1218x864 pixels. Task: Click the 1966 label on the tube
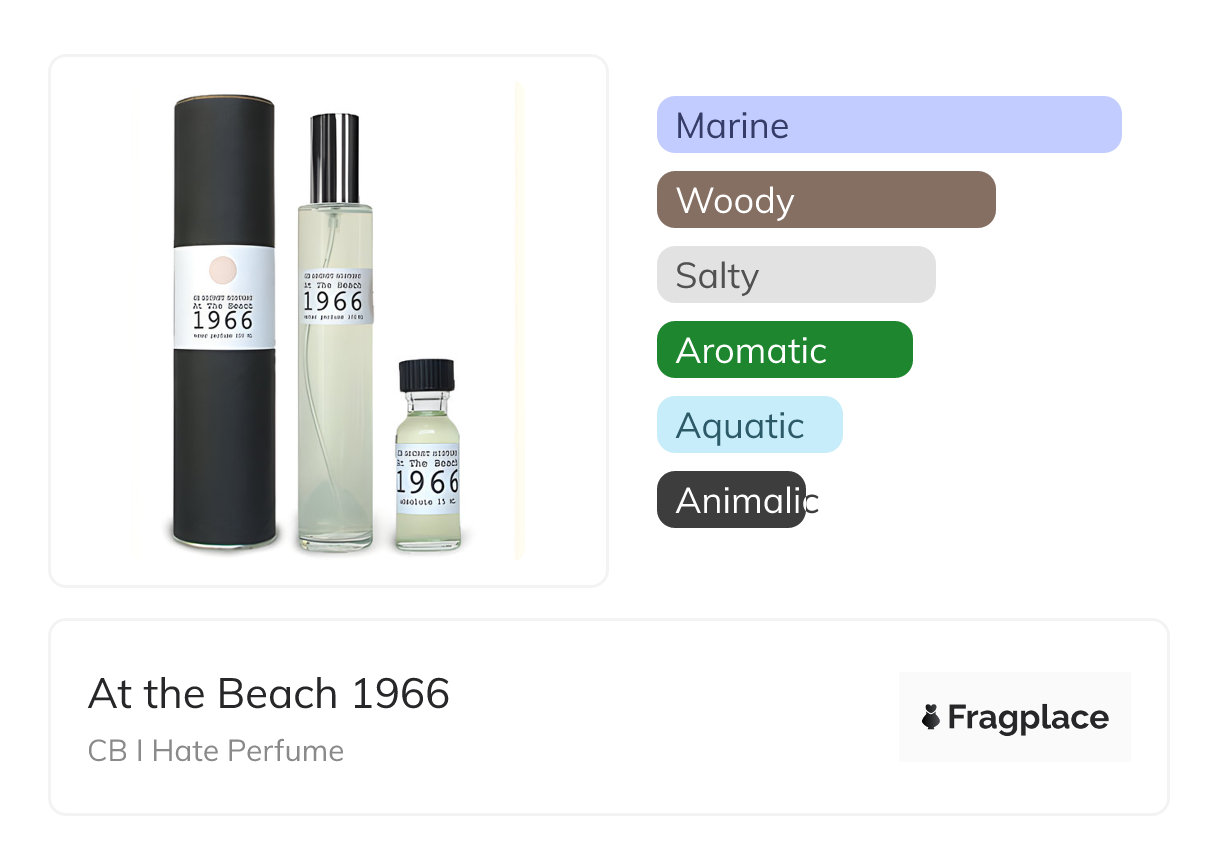(x=223, y=320)
